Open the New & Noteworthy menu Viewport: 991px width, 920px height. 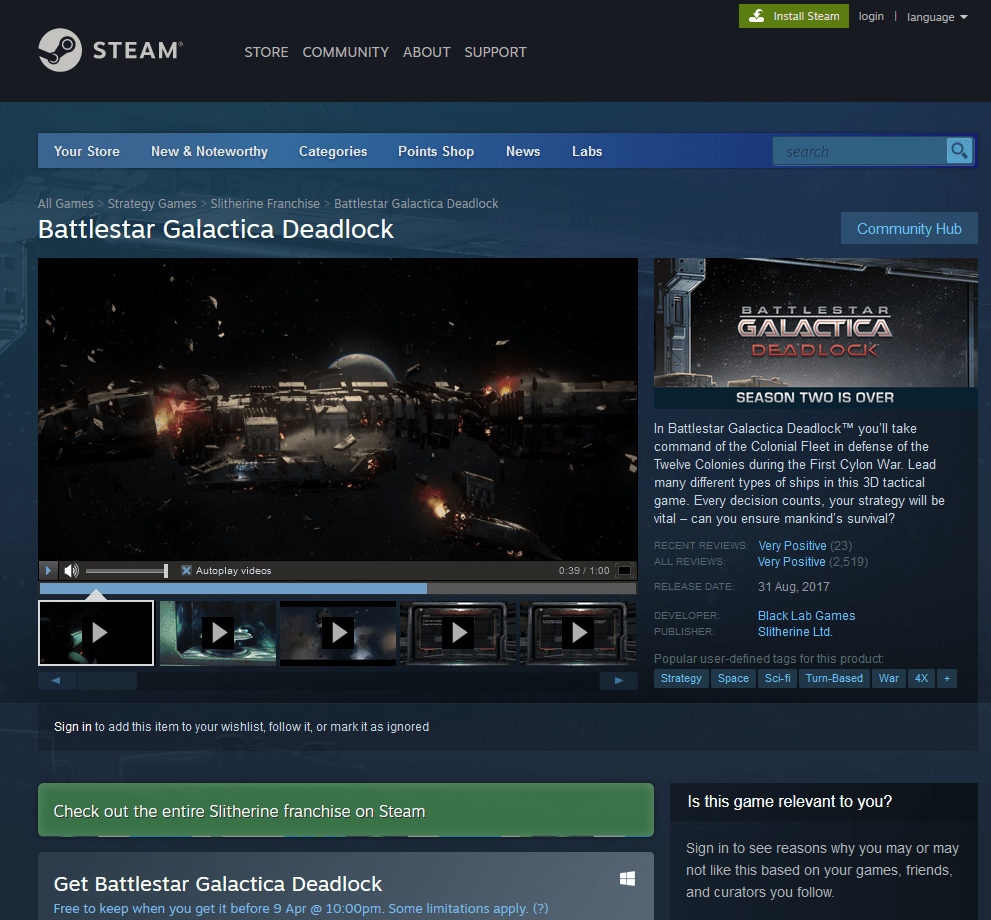pos(209,151)
